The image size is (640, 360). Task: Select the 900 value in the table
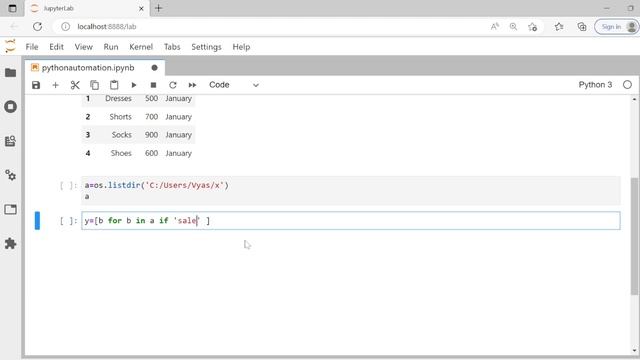151,135
